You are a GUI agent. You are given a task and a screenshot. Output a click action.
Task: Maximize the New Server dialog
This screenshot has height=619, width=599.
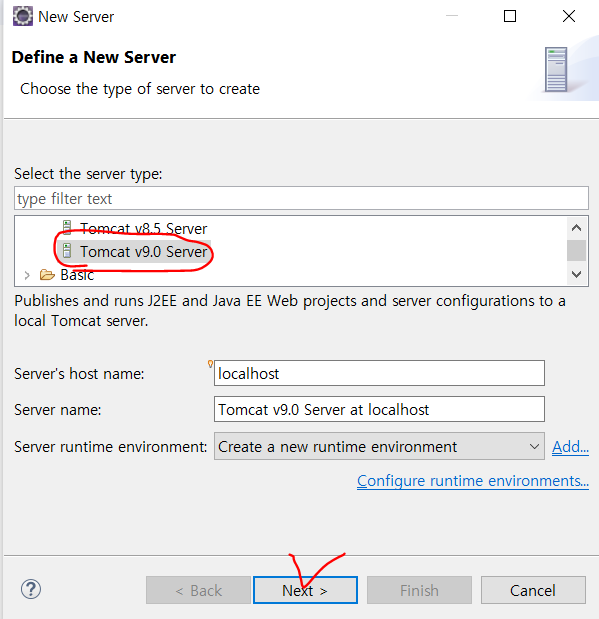coord(510,16)
